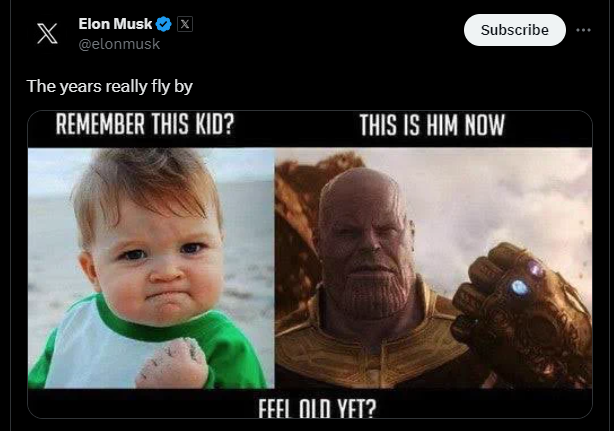Open the three-dot more options menu

tap(584, 30)
